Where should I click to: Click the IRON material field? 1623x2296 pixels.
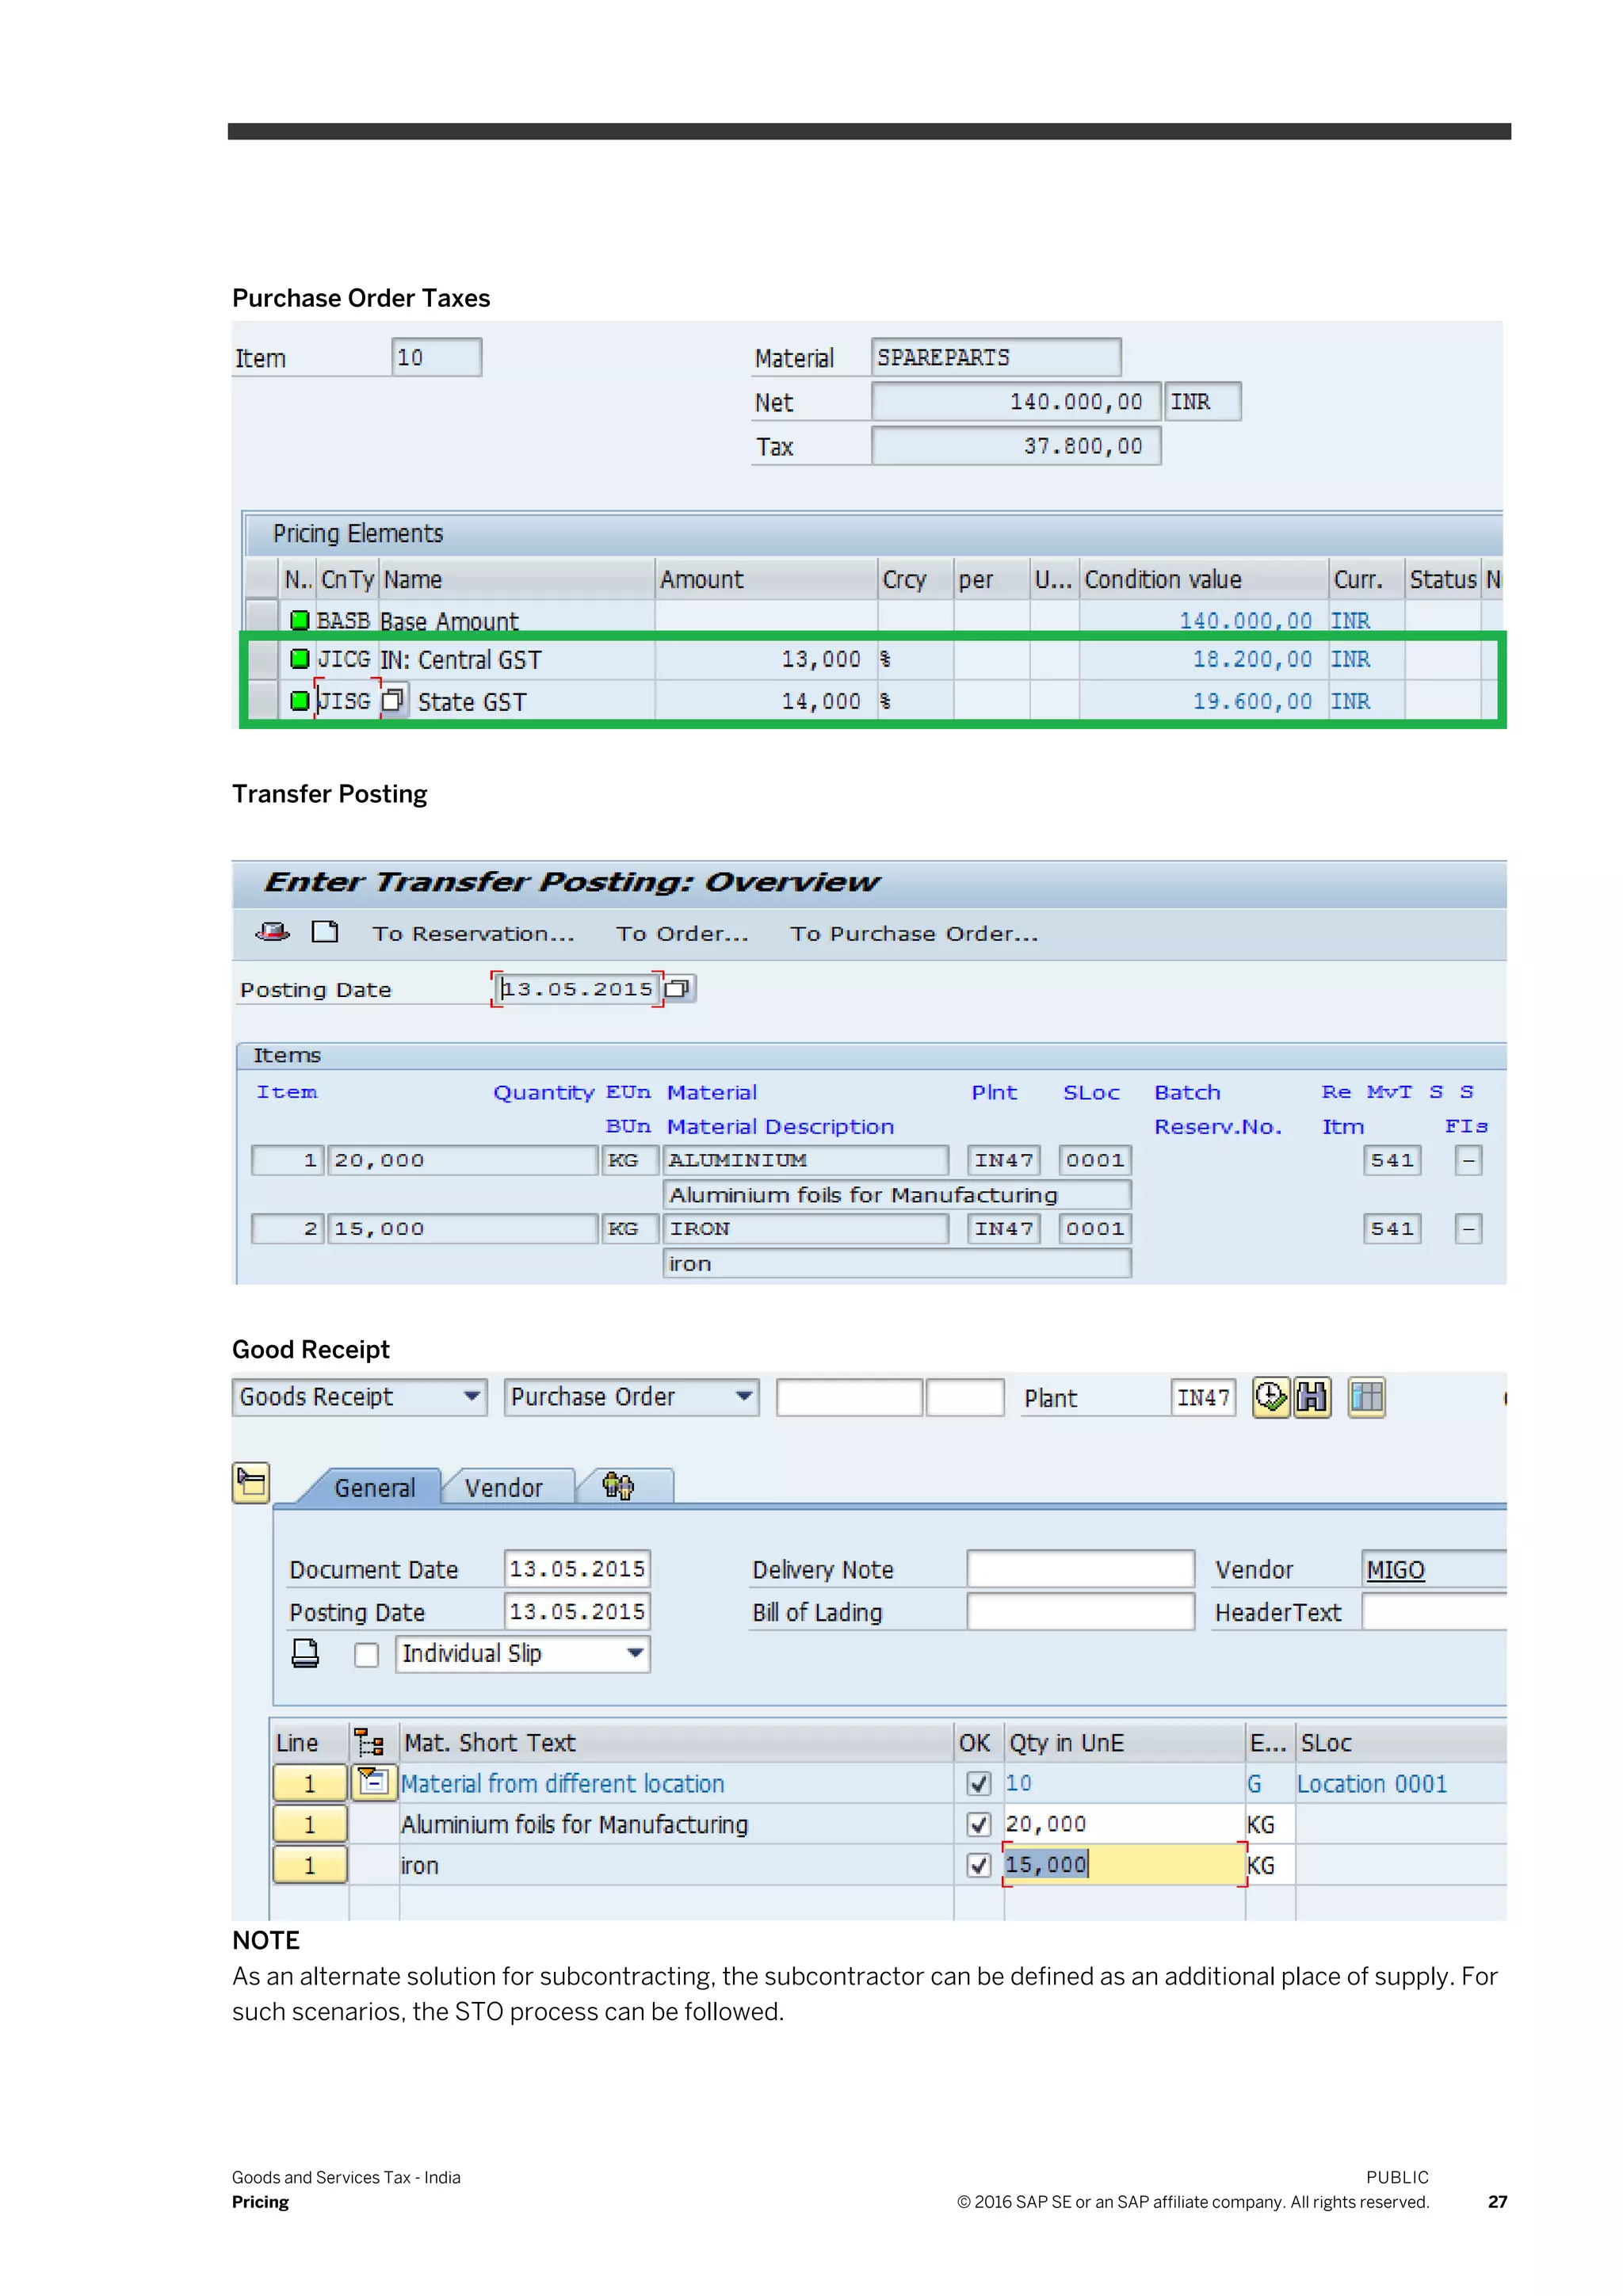[805, 1228]
